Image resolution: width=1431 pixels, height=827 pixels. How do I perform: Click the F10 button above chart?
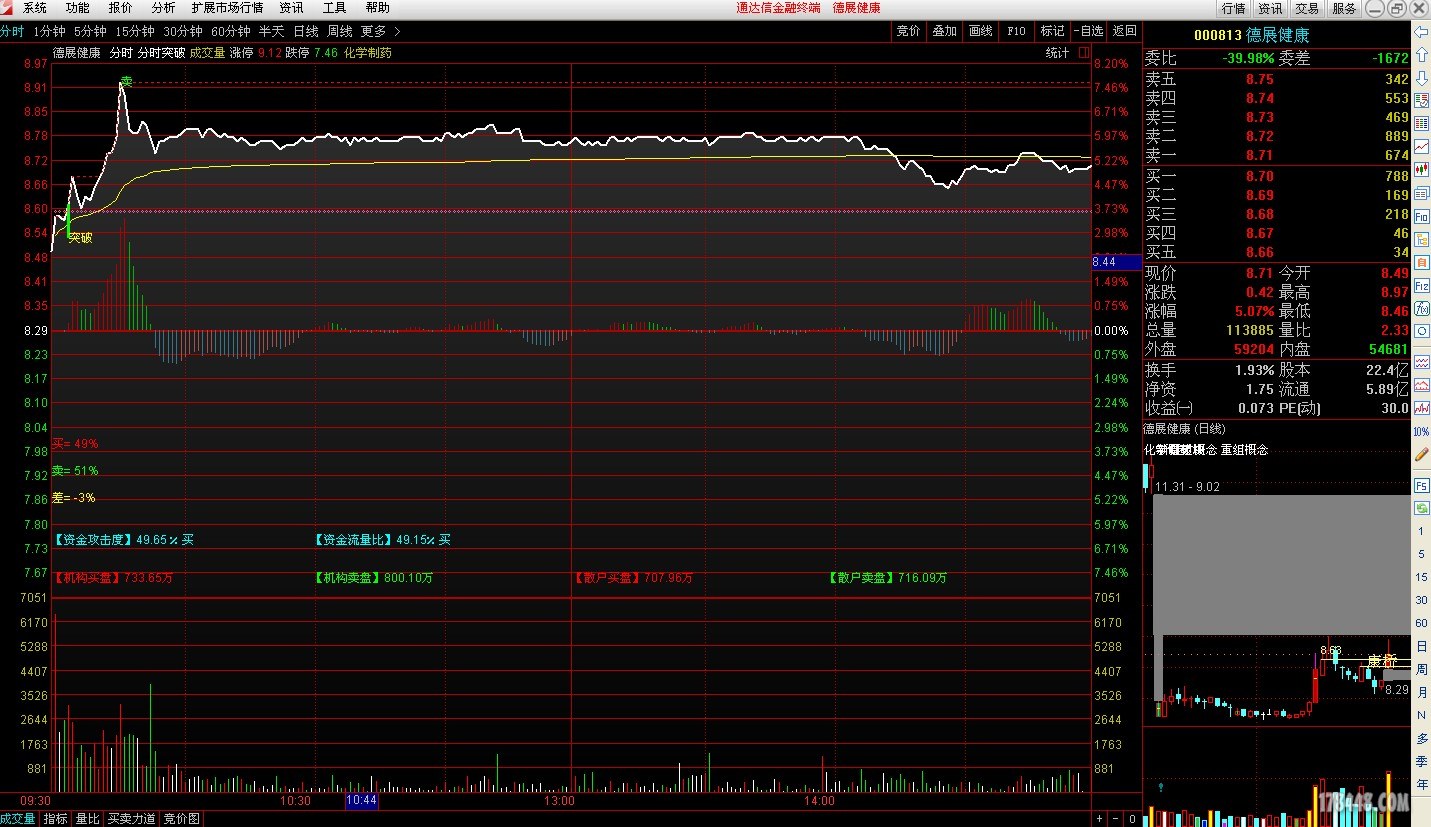click(x=1016, y=31)
